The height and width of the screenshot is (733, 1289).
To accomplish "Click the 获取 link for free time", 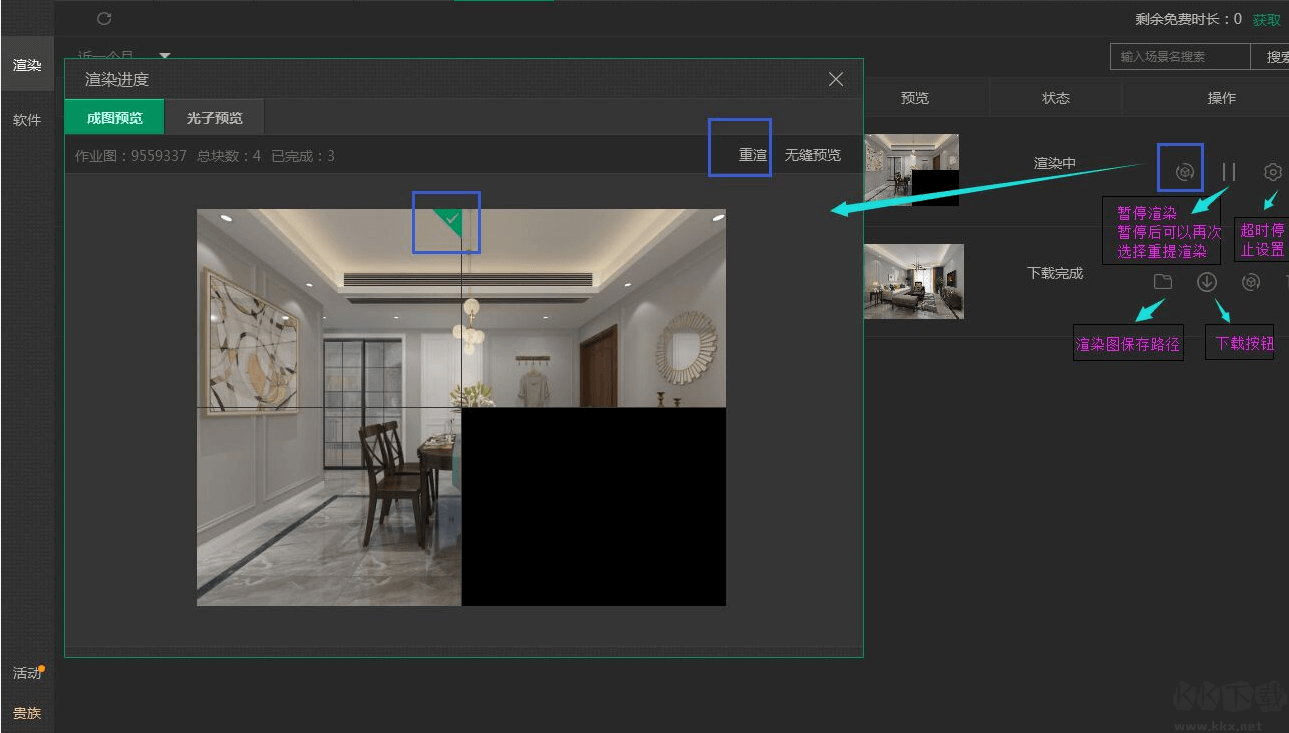I will 1266,20.
